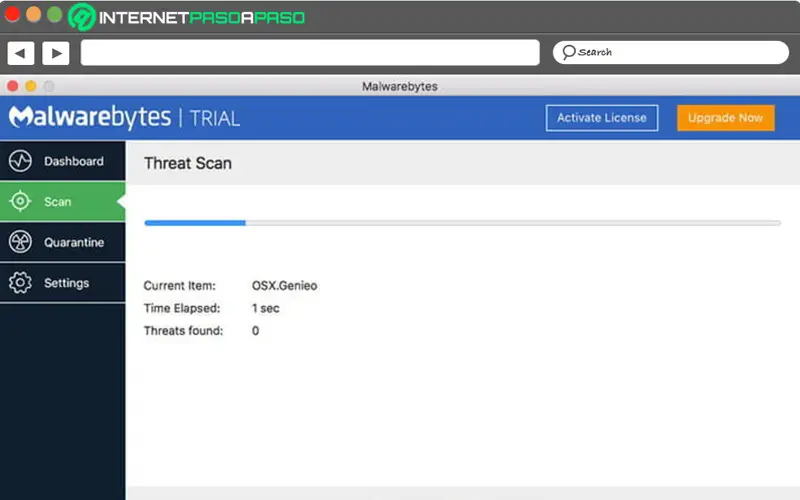Screen dimensions: 800x500
Task: Close the Malwarebytes window red button
Action: click(13, 86)
